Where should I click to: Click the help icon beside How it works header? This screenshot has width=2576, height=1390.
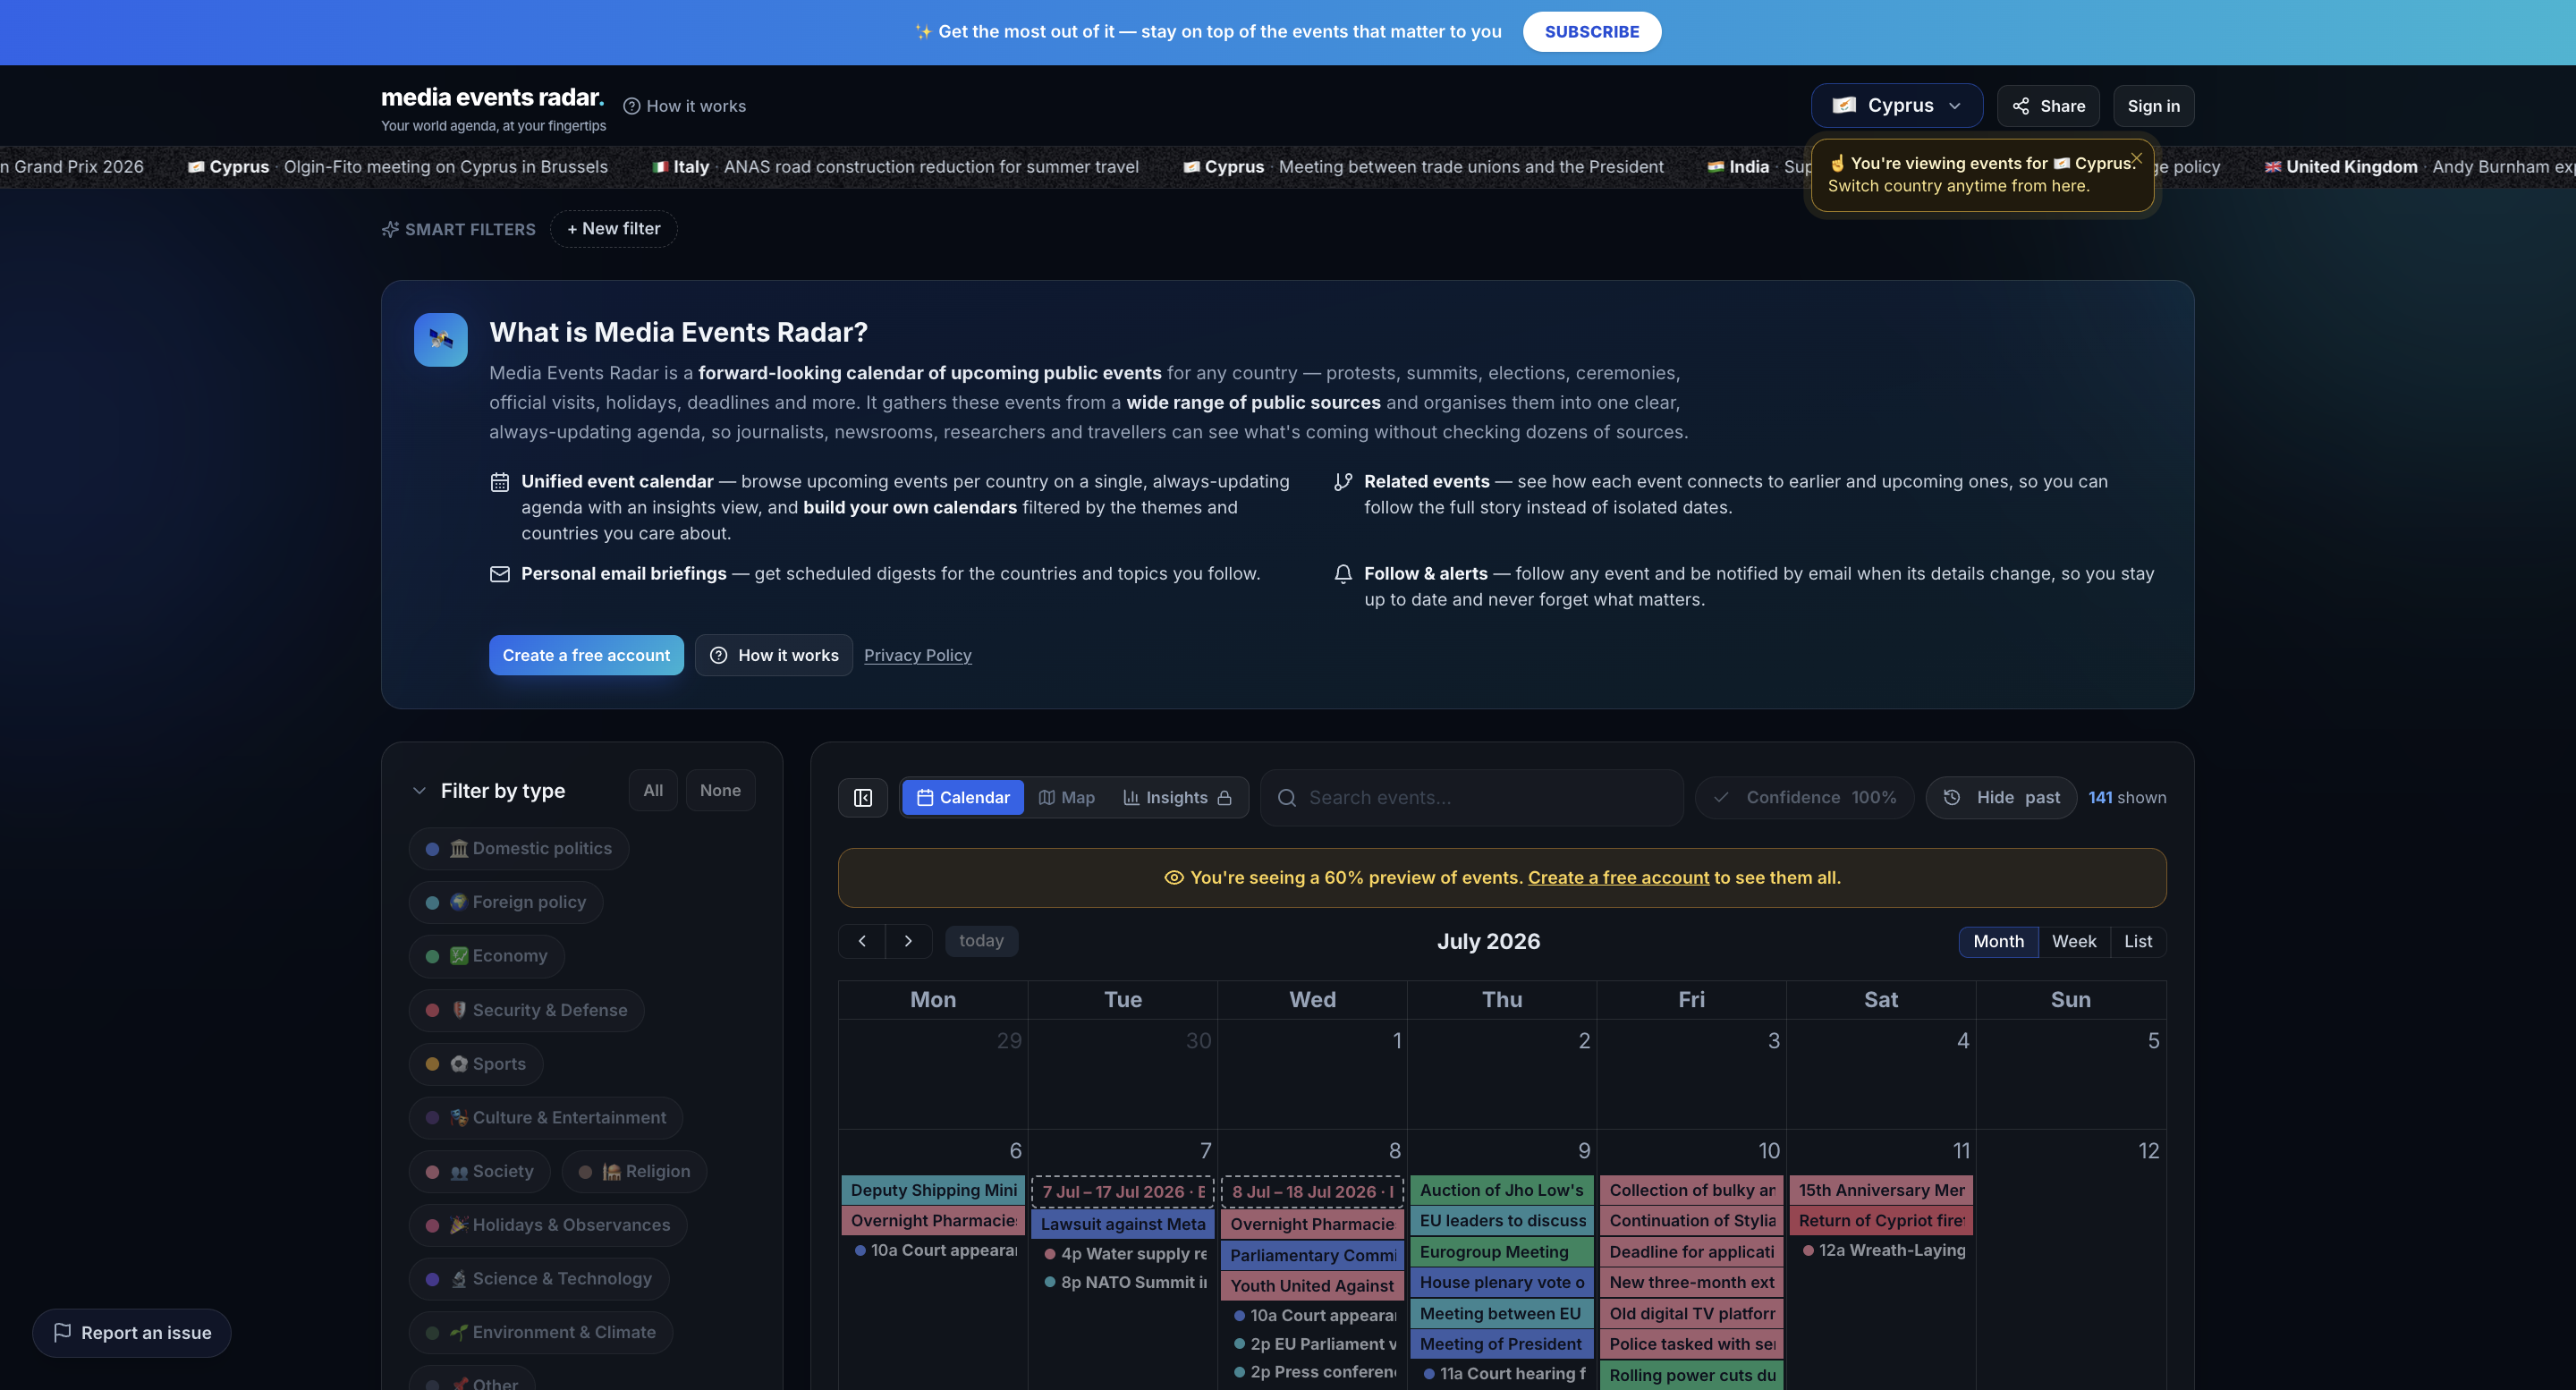coord(631,106)
